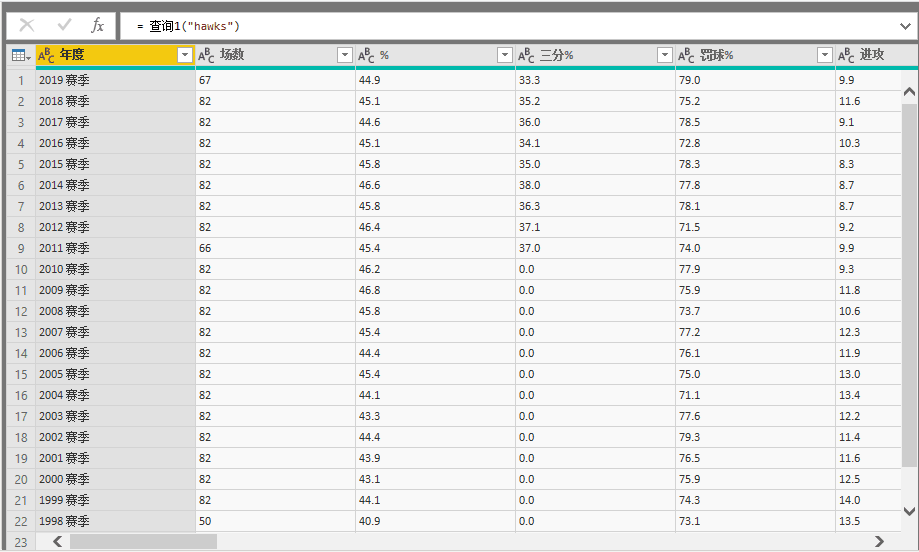Open the 场数 column filter dropdown
The image size is (919, 552).
pos(345,55)
